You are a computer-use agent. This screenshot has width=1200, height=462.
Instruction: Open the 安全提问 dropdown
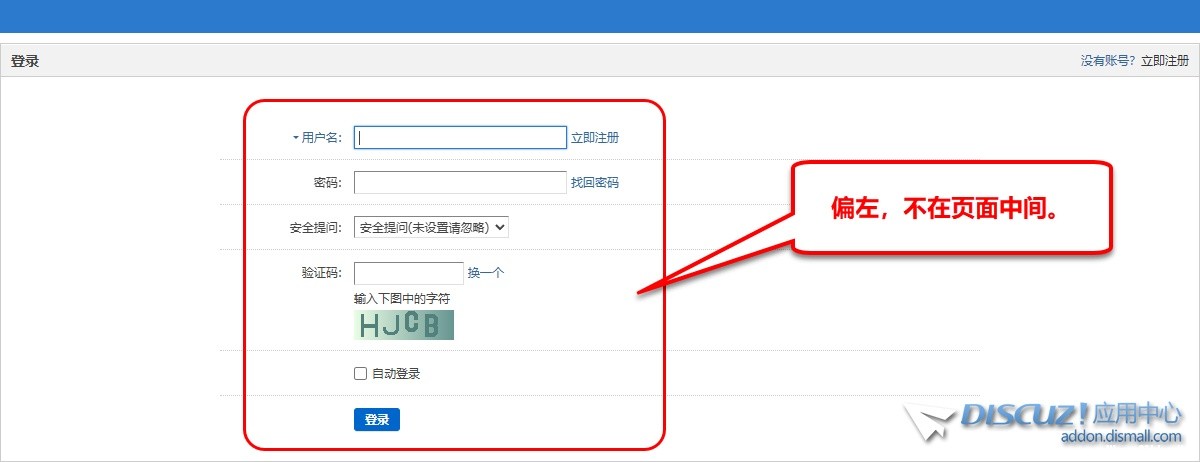point(432,227)
